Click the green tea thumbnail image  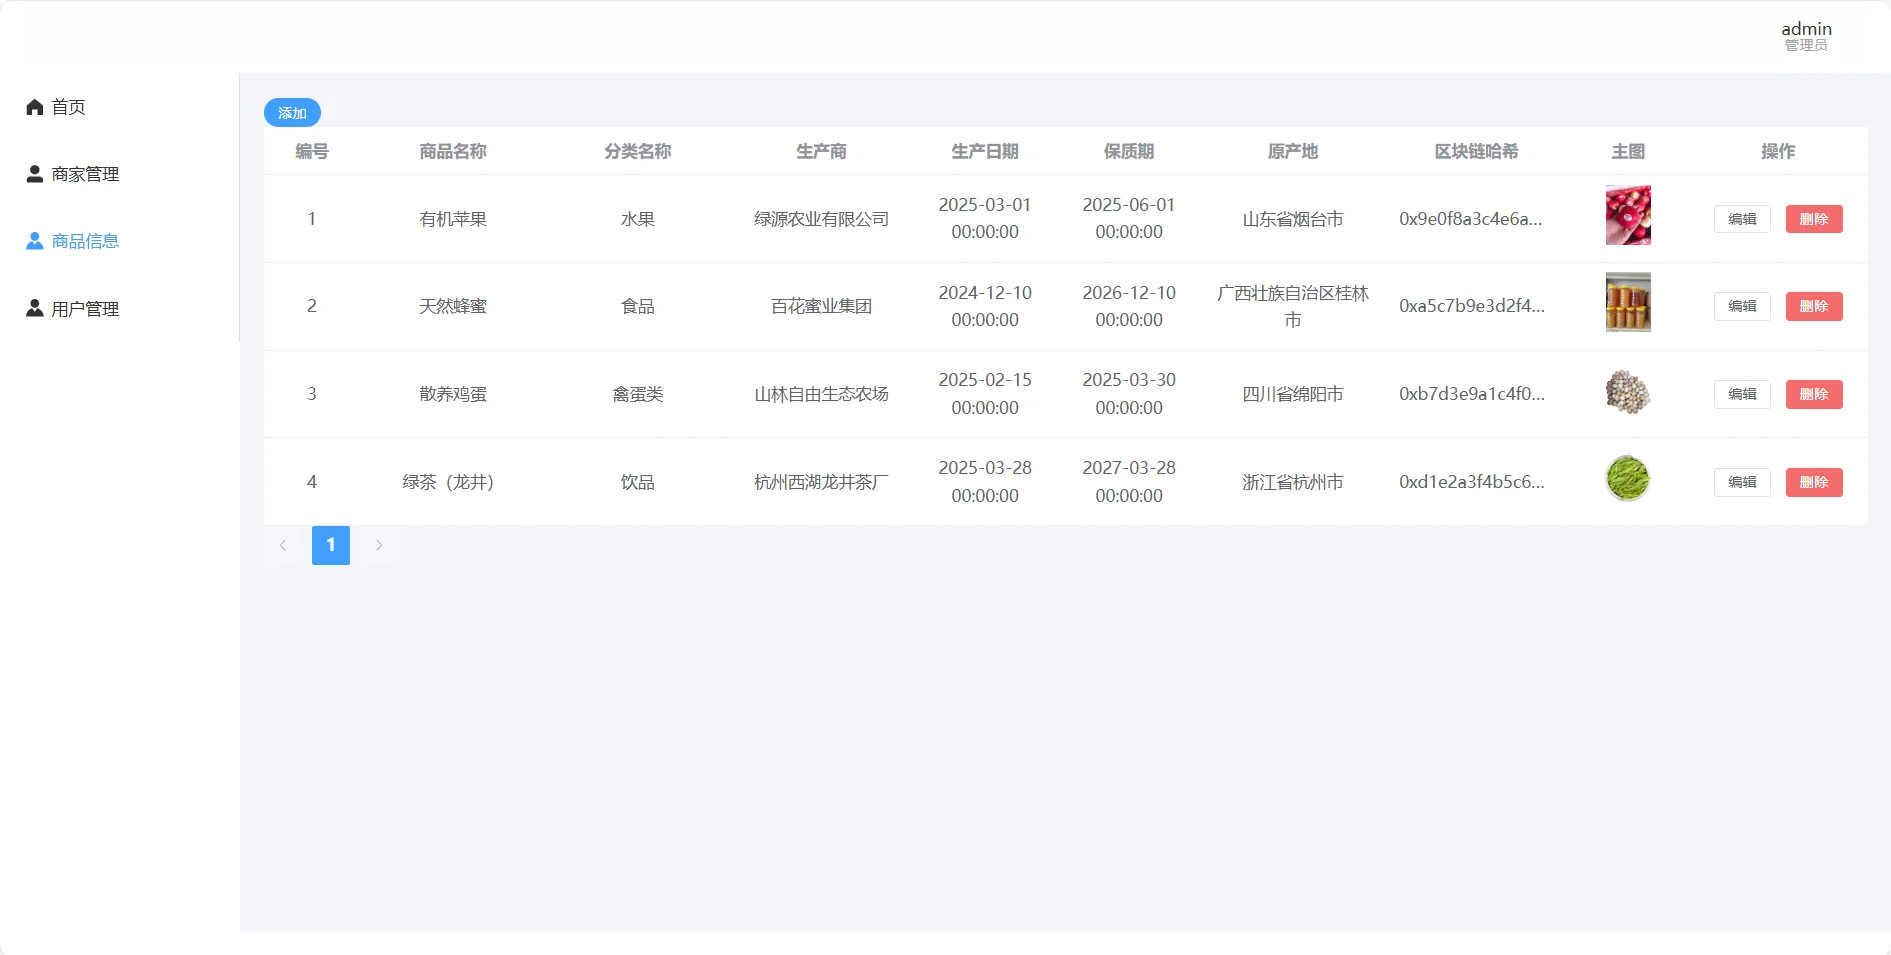click(1628, 478)
